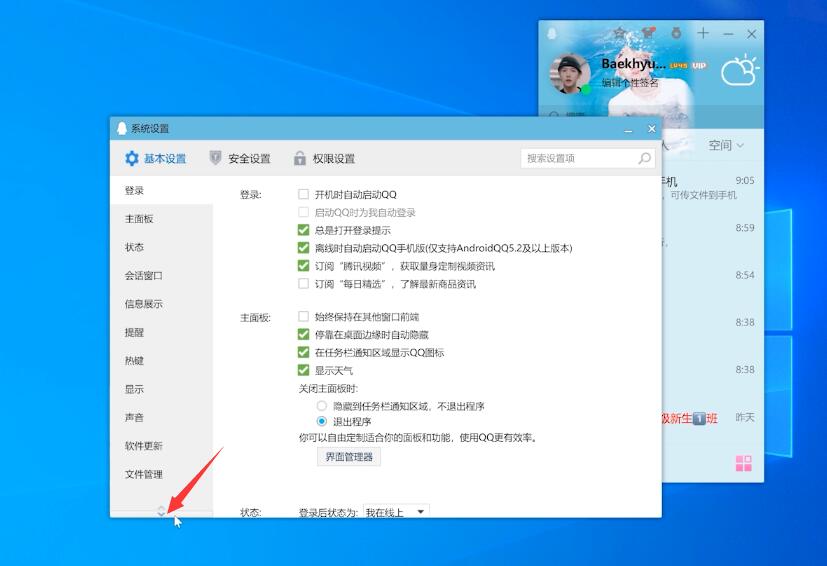Open the shirt dress-up icon in QQ panel
The image size is (827, 566).
[648, 33]
